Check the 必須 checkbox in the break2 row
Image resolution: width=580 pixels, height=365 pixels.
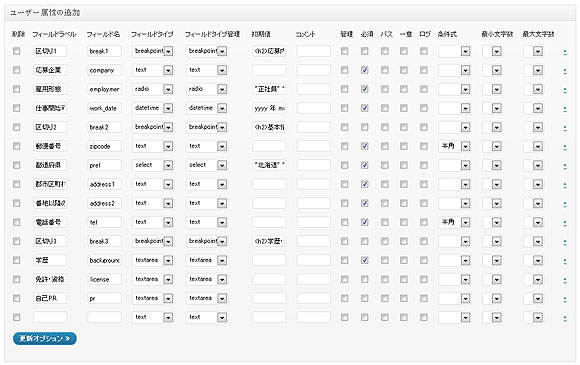coord(365,127)
